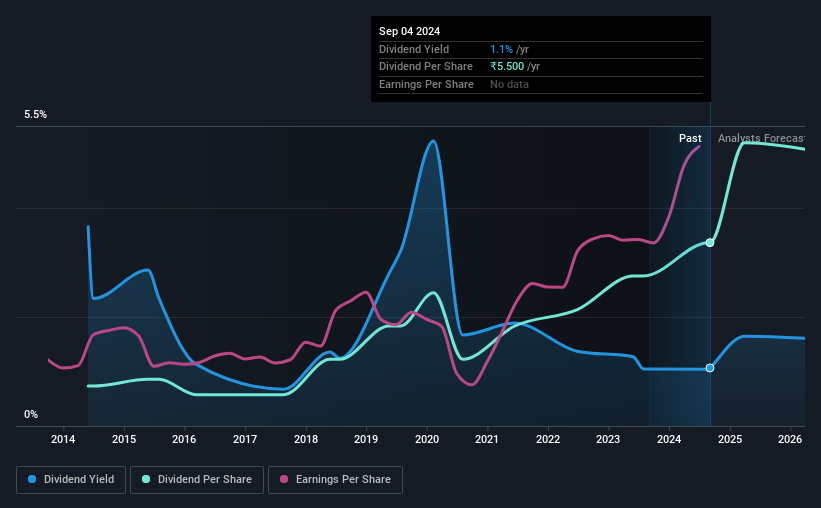The width and height of the screenshot is (821, 508).
Task: Toggle the Dividend Per Share legend series
Action: click(x=197, y=480)
